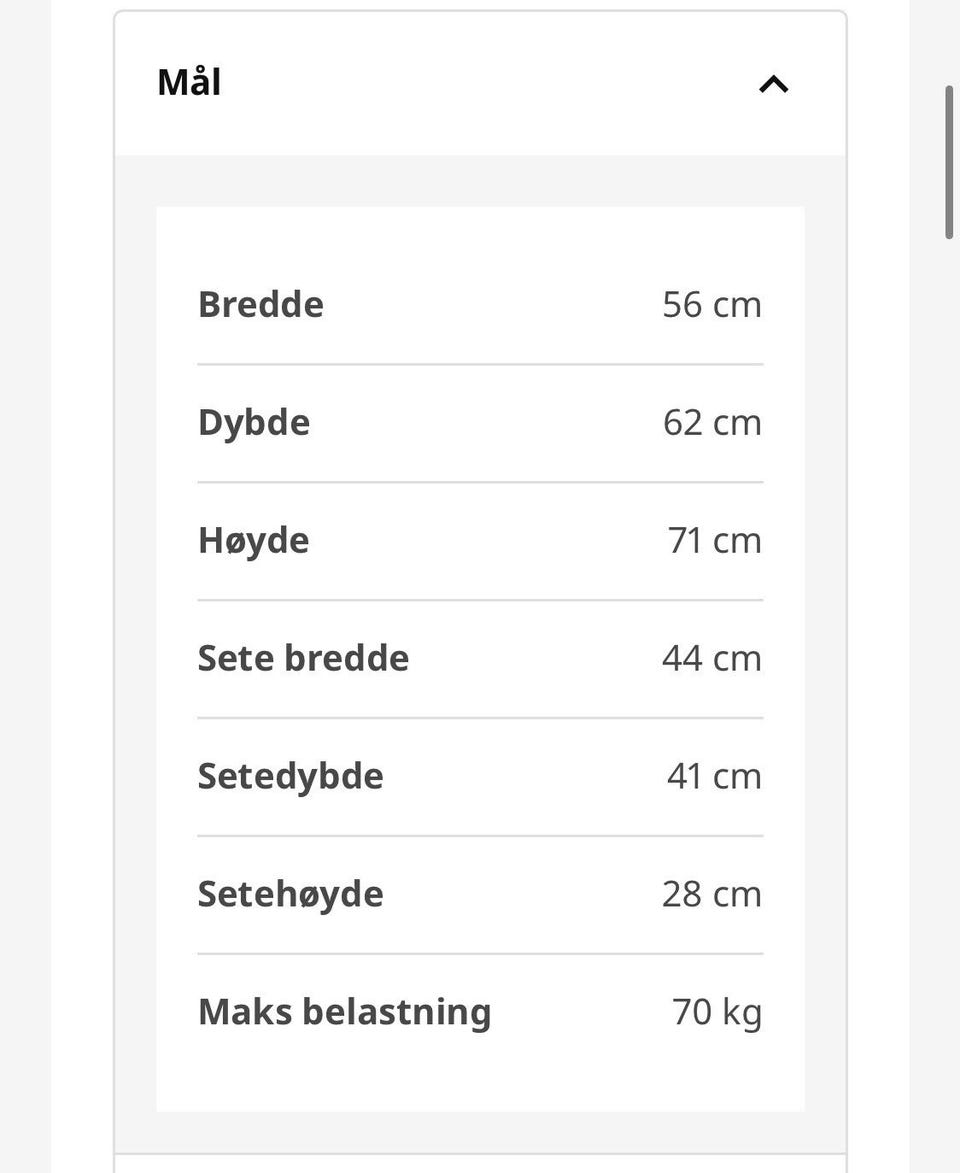
Task: Select the Bredde label
Action: [260, 304]
